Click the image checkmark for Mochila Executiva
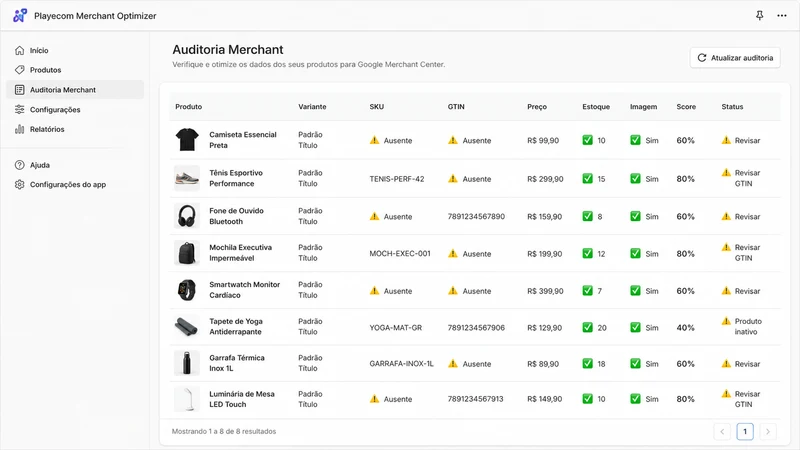This screenshot has width=800, height=450. coord(635,253)
